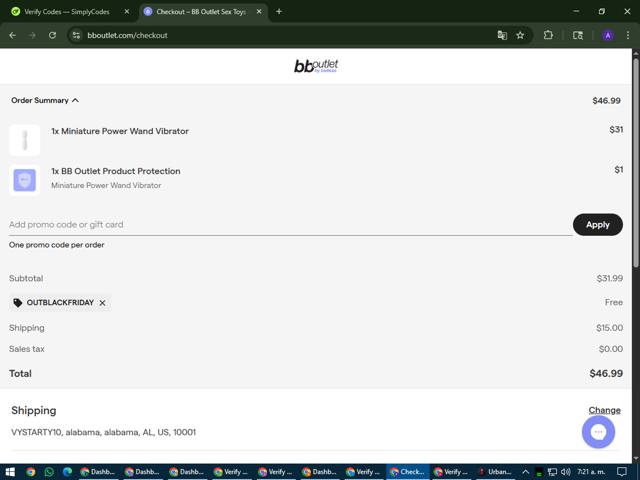This screenshot has width=640, height=480.
Task: Click the bboutlet logo
Action: 316,66
